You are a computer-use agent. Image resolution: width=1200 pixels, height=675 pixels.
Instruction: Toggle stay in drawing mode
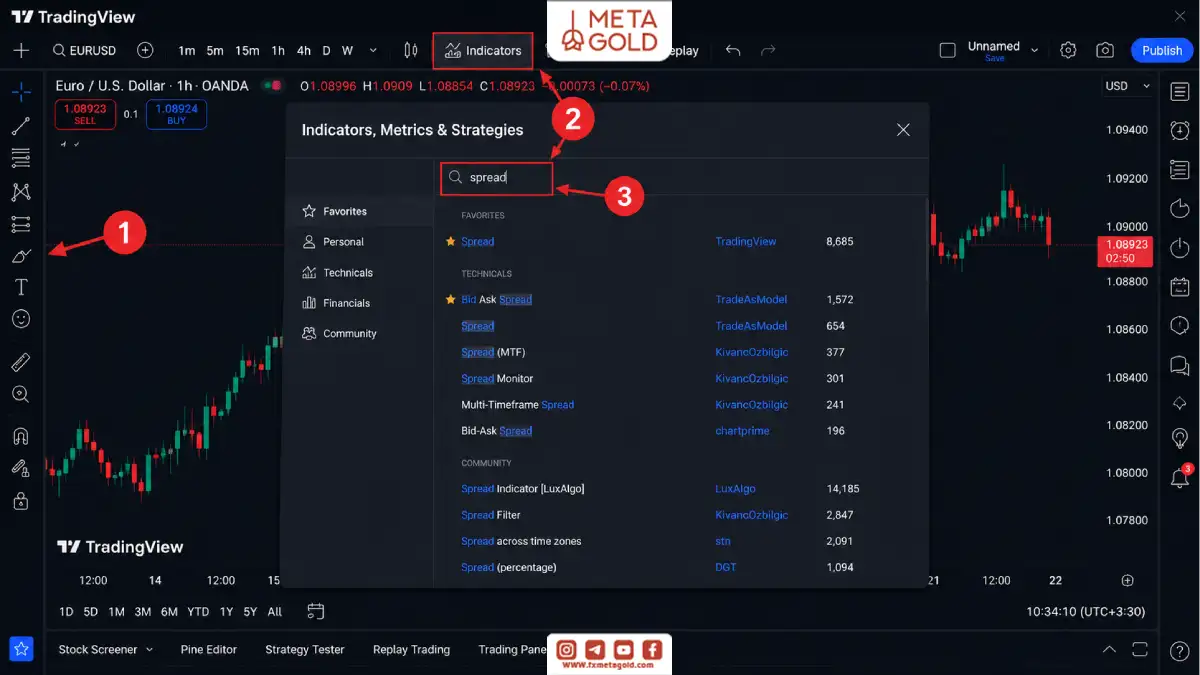[21, 468]
